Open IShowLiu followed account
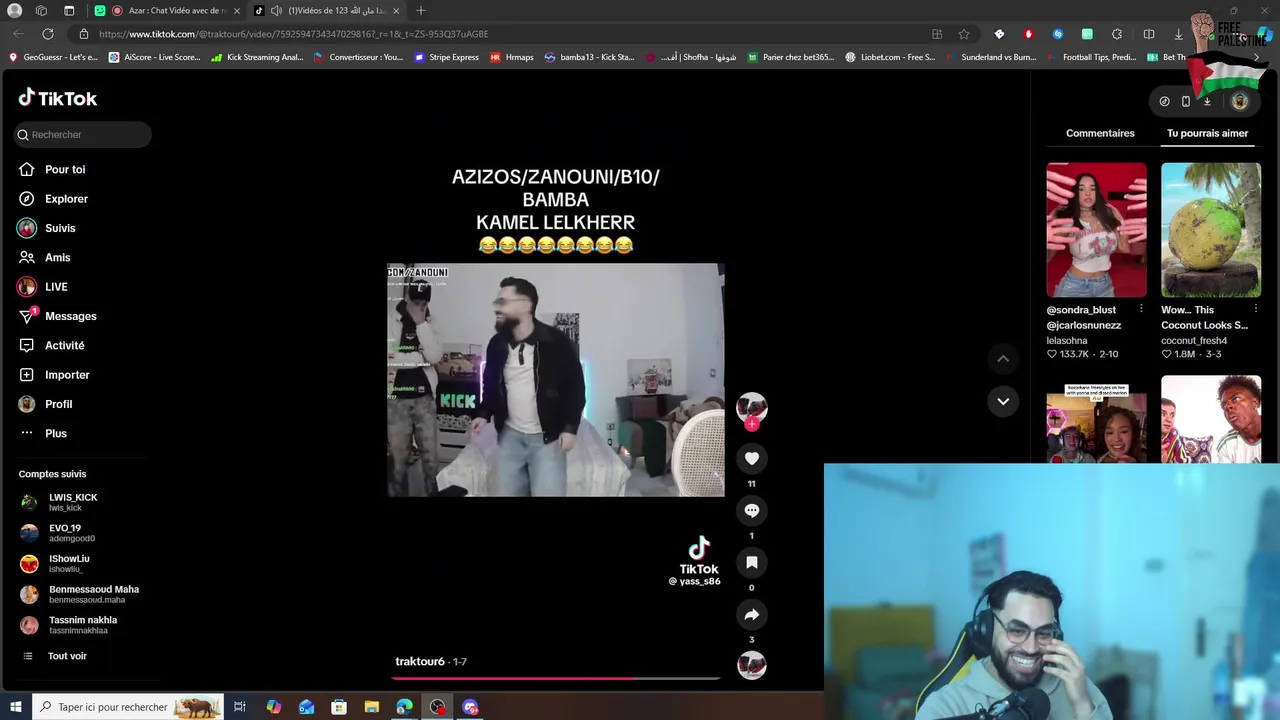The height and width of the screenshot is (720, 1280). coord(55,563)
